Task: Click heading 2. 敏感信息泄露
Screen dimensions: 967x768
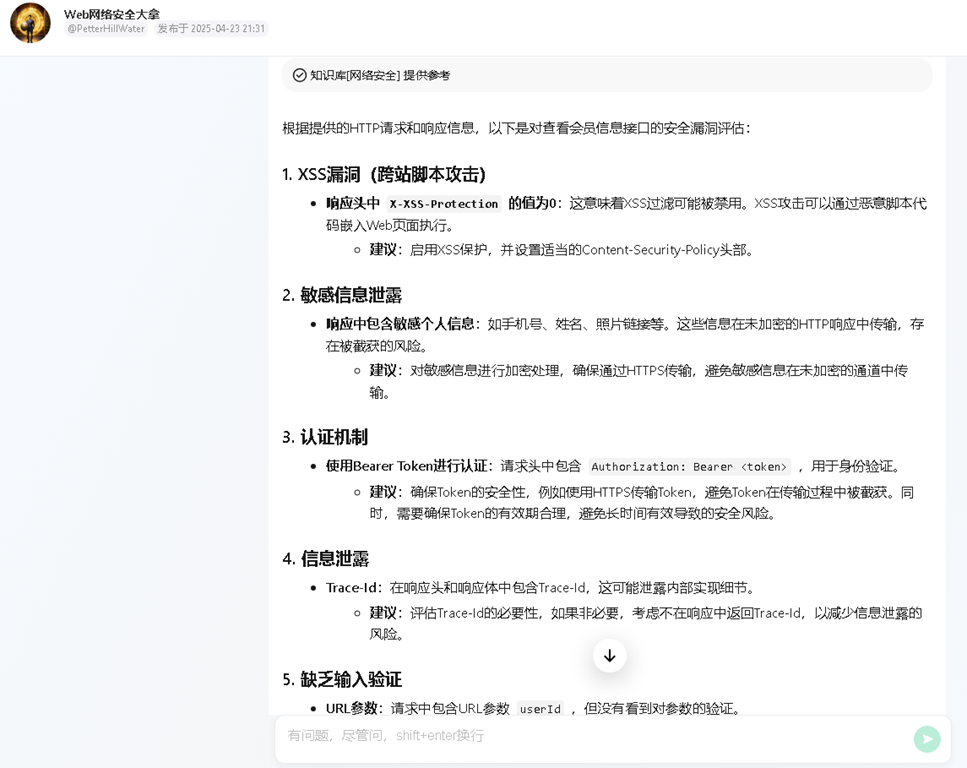Action: 342,295
